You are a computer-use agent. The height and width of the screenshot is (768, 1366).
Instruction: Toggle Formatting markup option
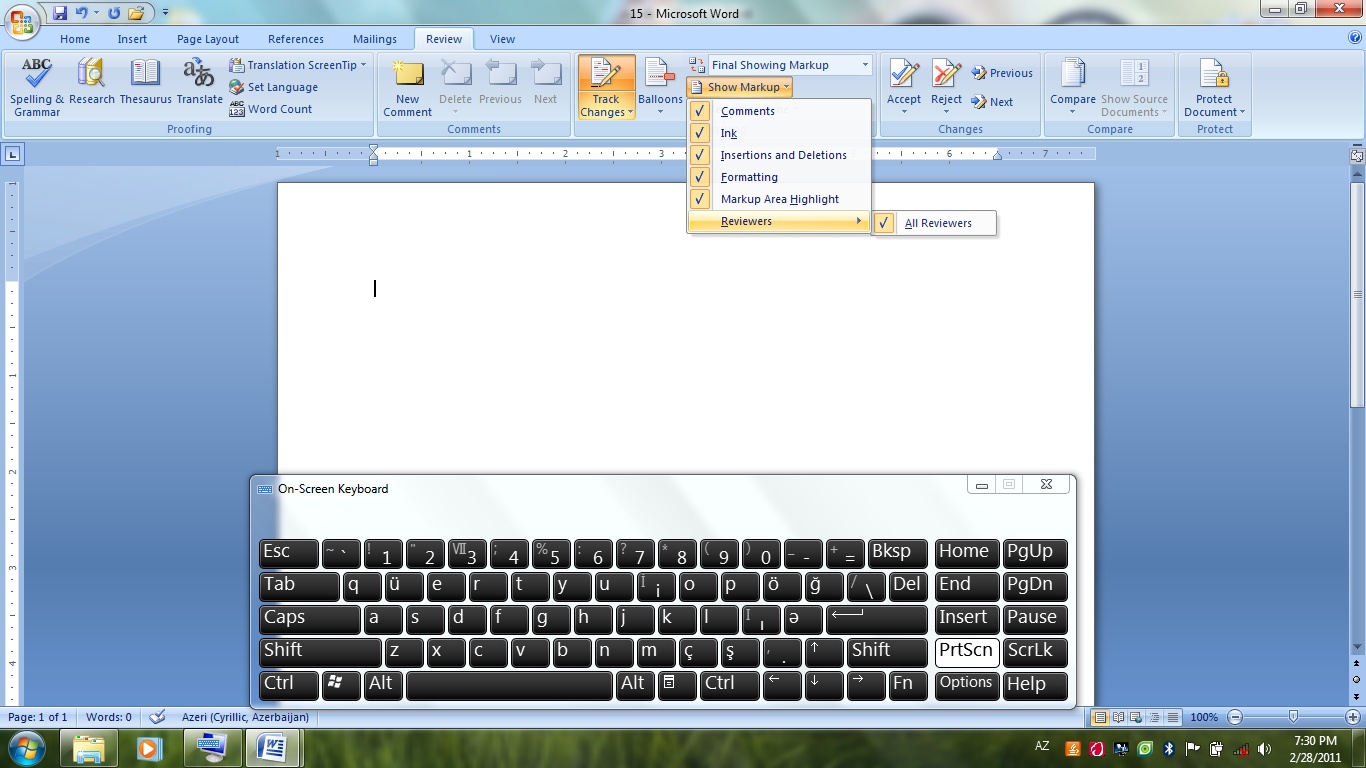(x=779, y=177)
